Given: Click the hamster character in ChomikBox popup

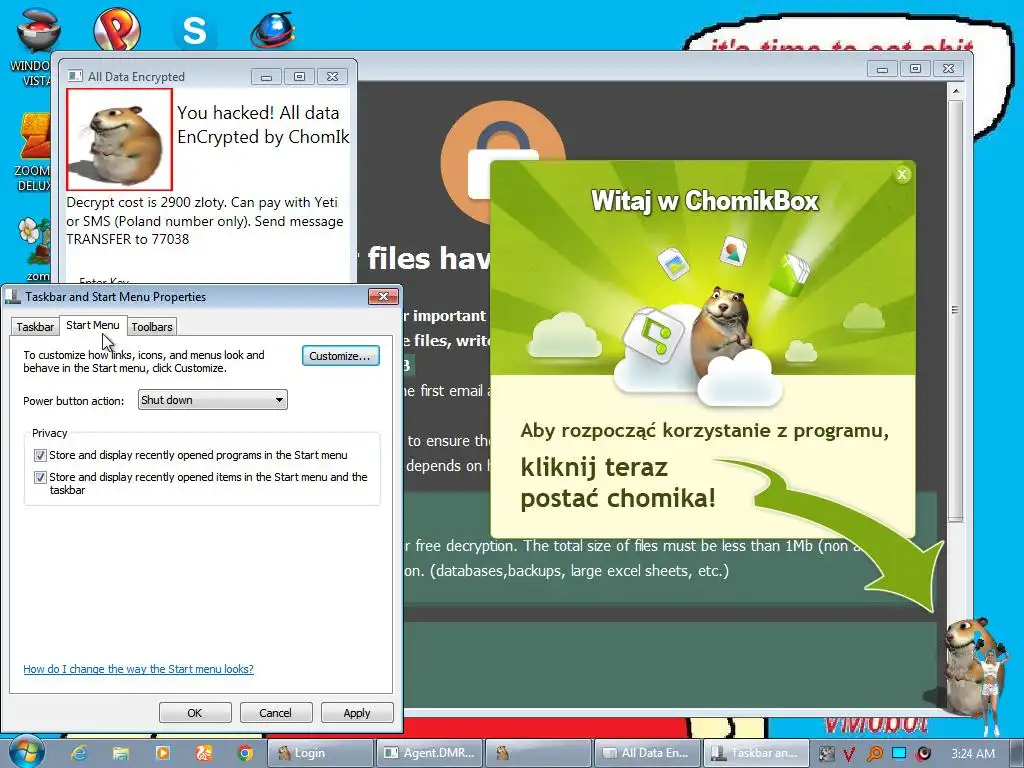Looking at the screenshot, I should coord(722,330).
